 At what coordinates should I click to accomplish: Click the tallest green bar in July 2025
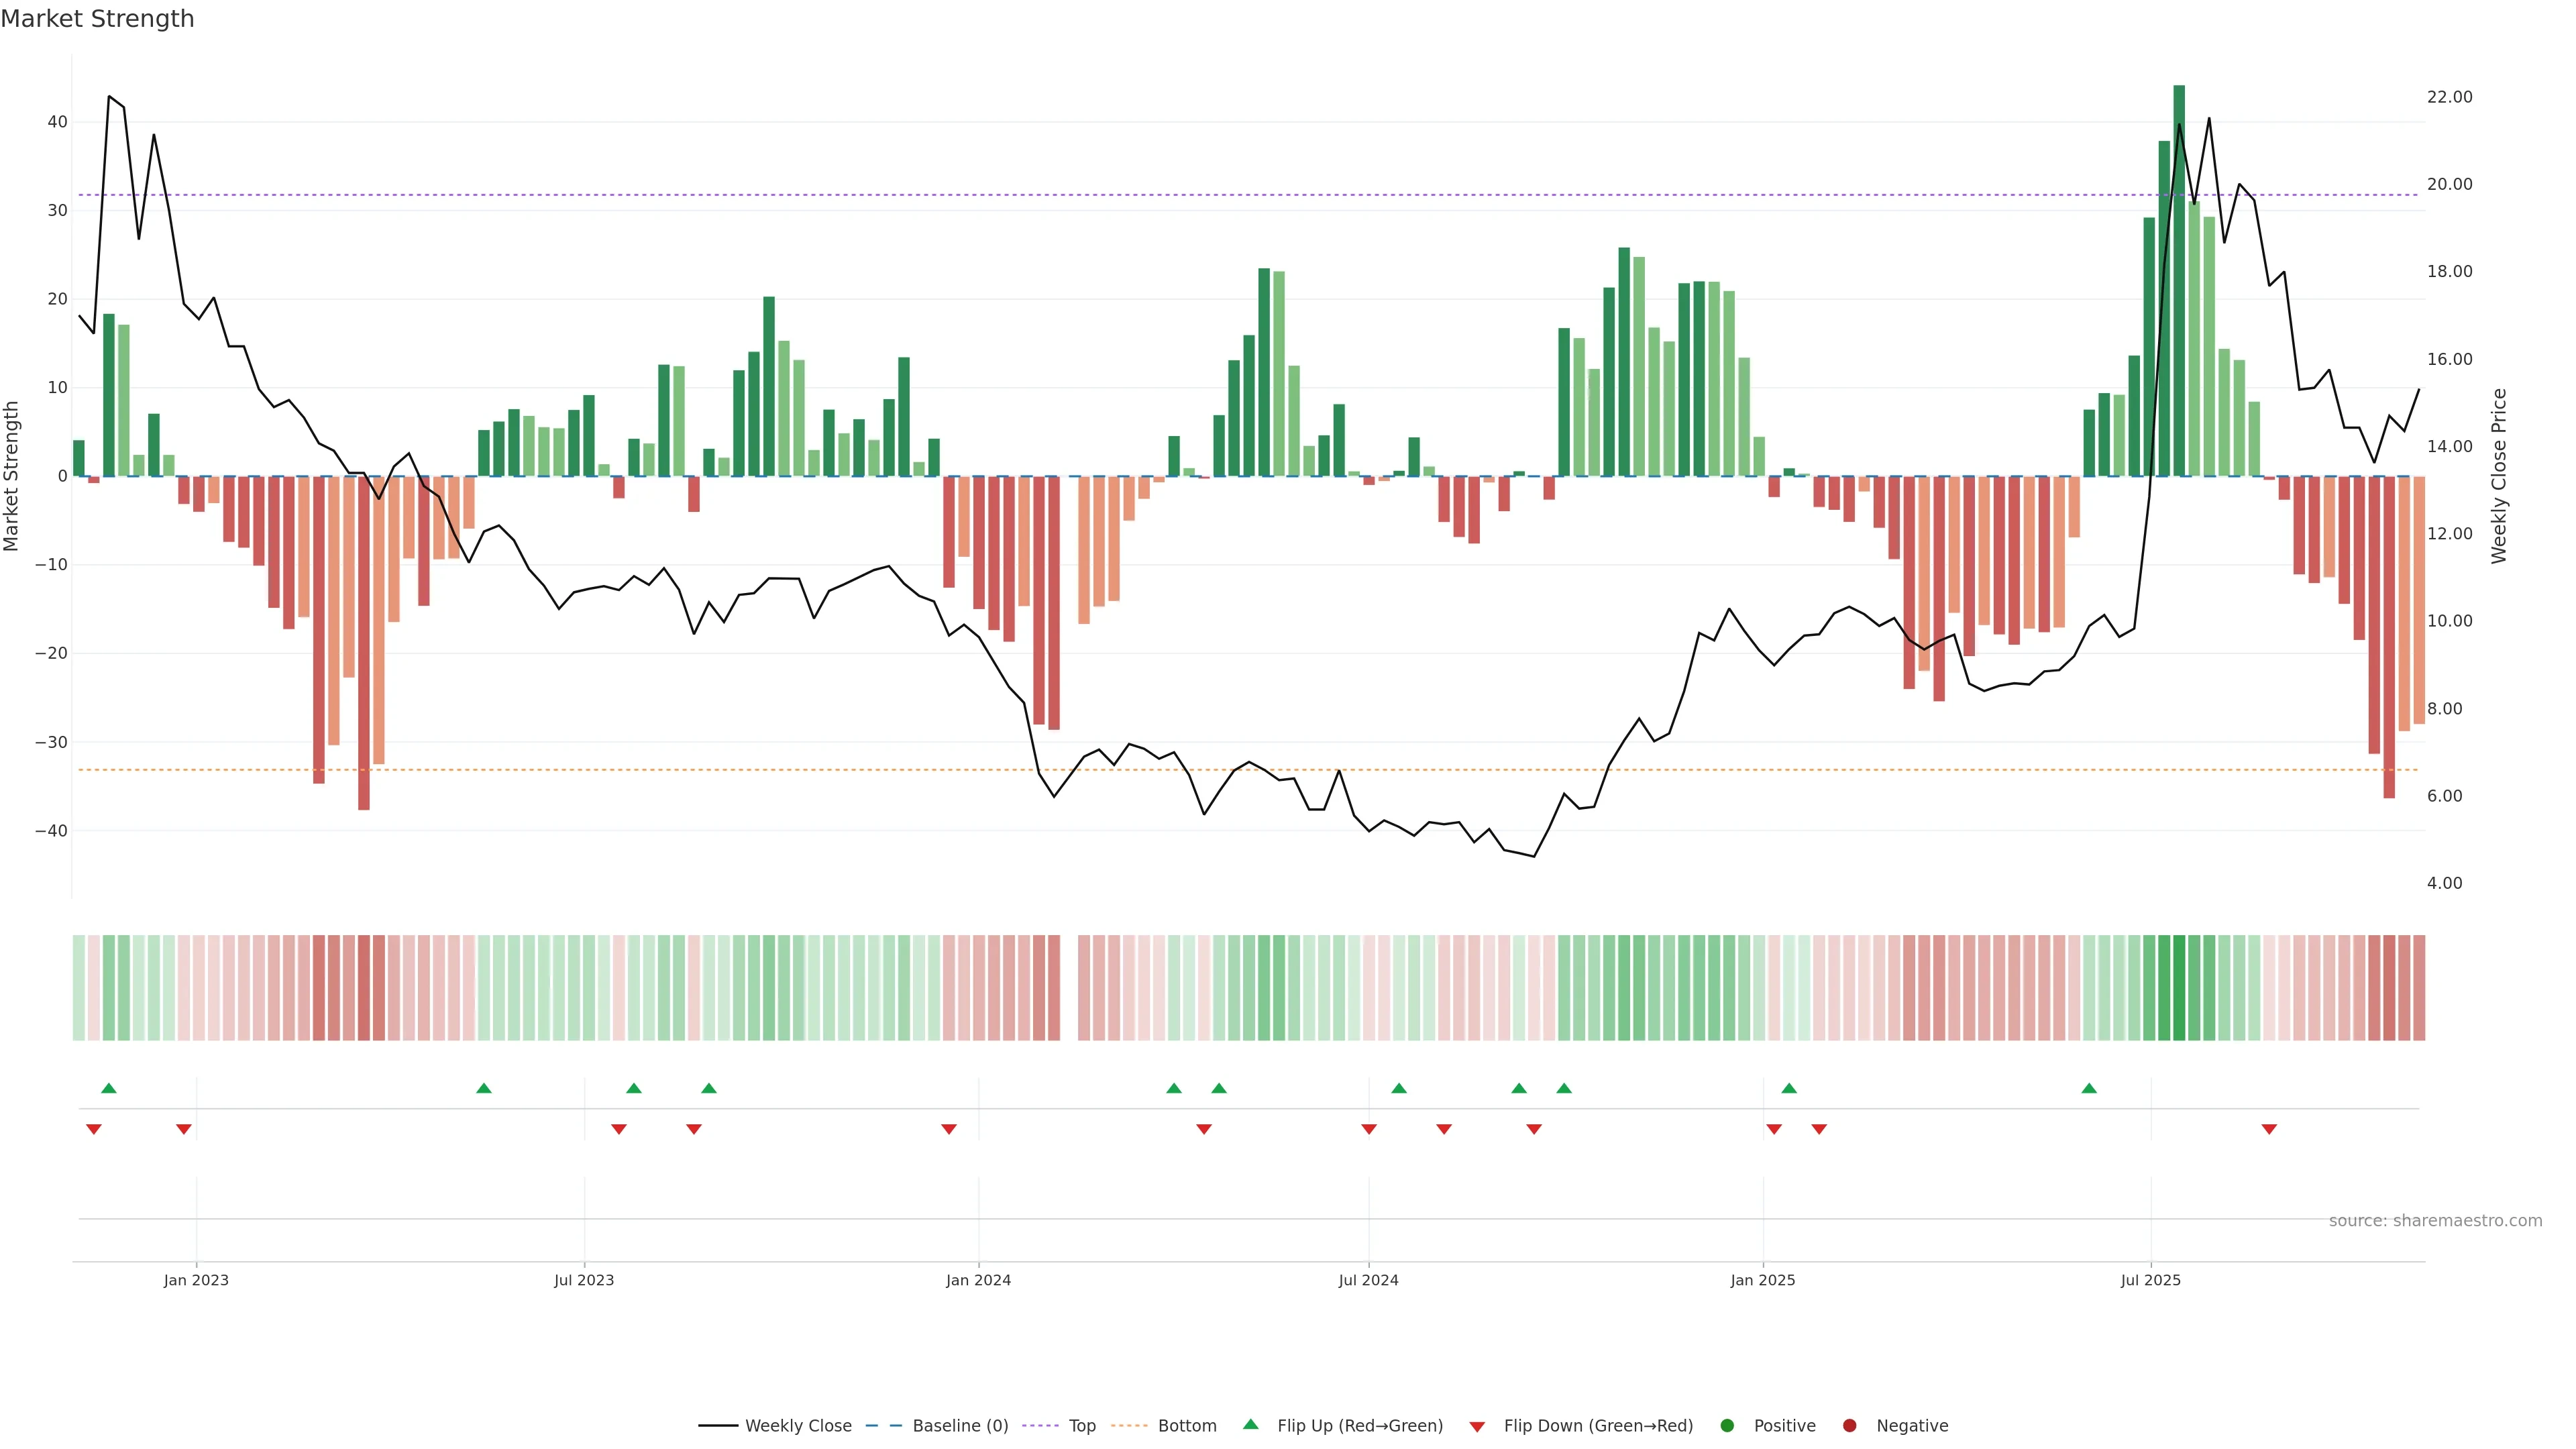click(x=2179, y=280)
